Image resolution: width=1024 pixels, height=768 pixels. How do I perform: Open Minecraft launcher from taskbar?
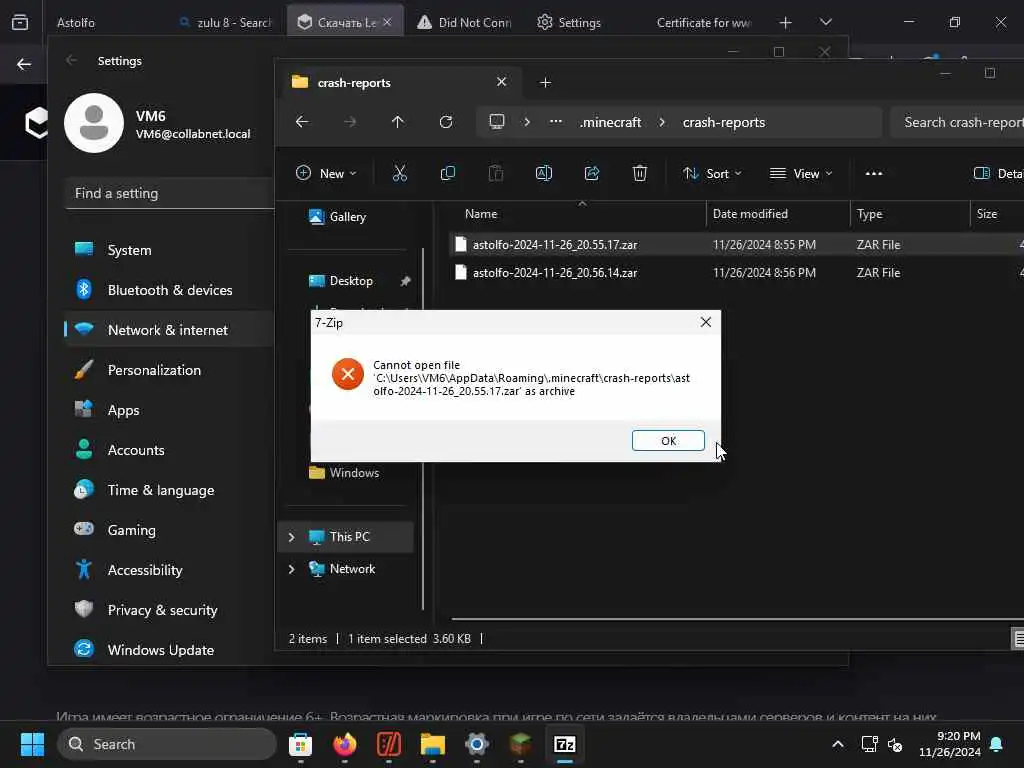(520, 744)
